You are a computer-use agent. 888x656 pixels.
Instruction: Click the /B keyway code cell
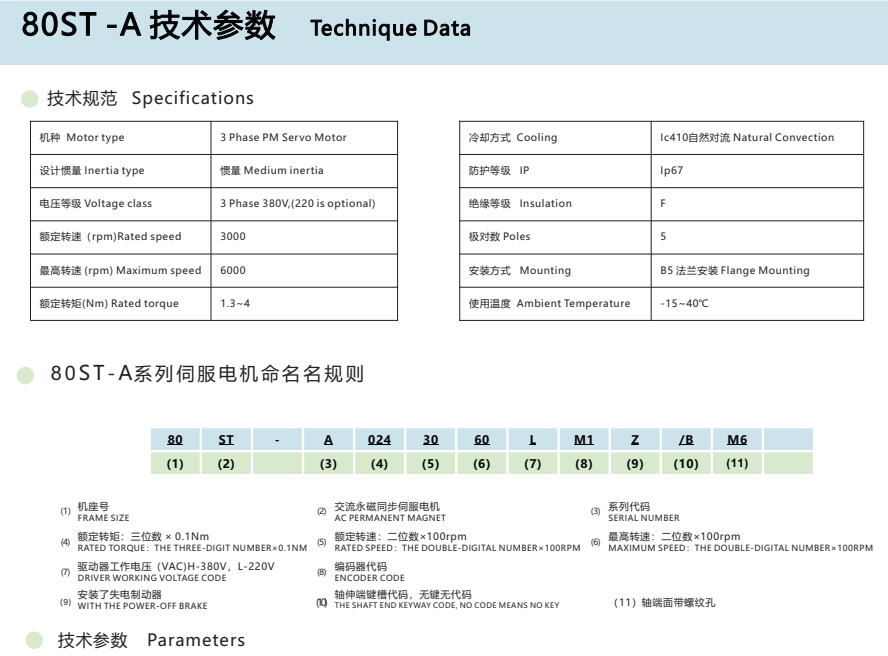(686, 439)
